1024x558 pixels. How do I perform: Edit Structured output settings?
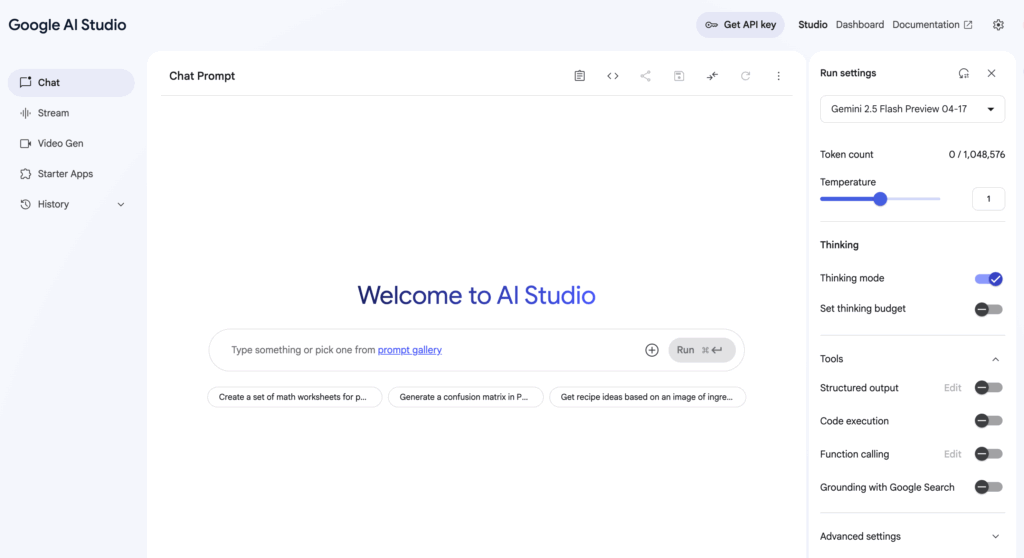tap(952, 388)
